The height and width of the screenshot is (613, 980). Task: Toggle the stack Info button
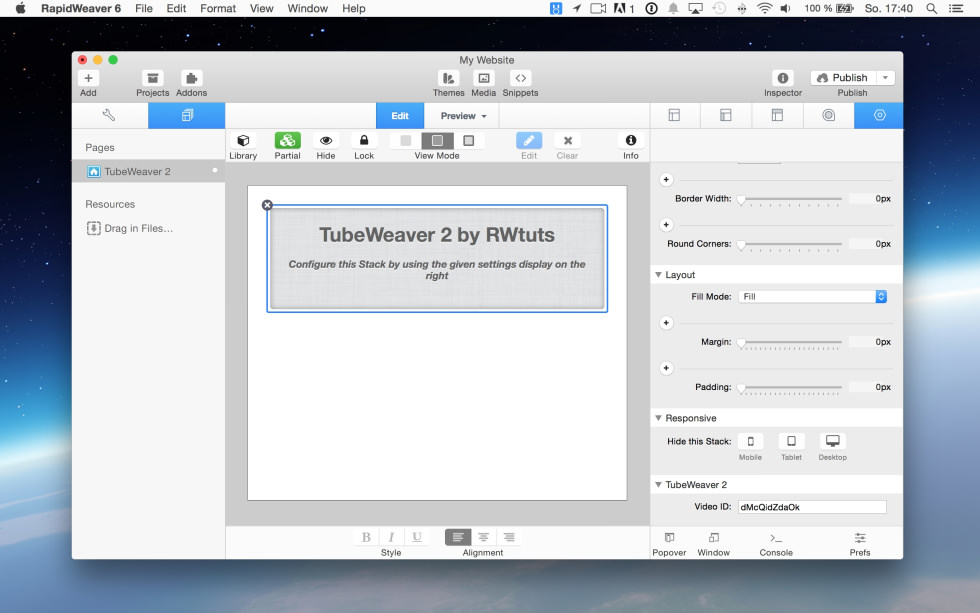click(631, 141)
